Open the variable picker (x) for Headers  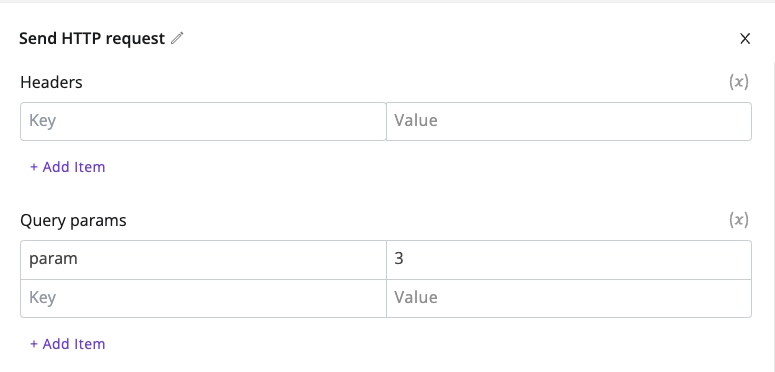(x=739, y=82)
